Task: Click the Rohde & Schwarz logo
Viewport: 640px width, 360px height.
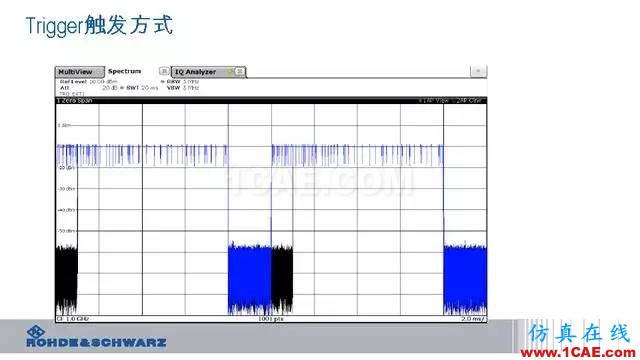Action: (x=96, y=337)
